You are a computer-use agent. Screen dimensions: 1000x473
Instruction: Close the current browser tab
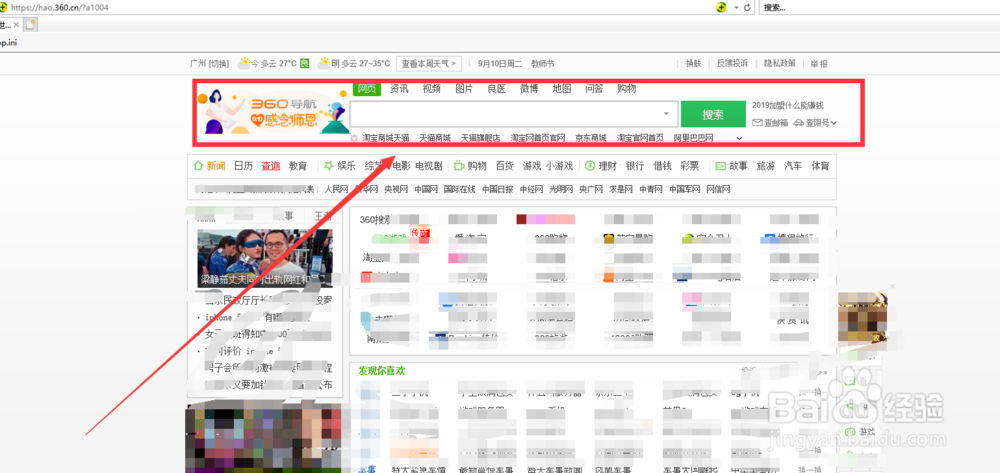(x=16, y=24)
